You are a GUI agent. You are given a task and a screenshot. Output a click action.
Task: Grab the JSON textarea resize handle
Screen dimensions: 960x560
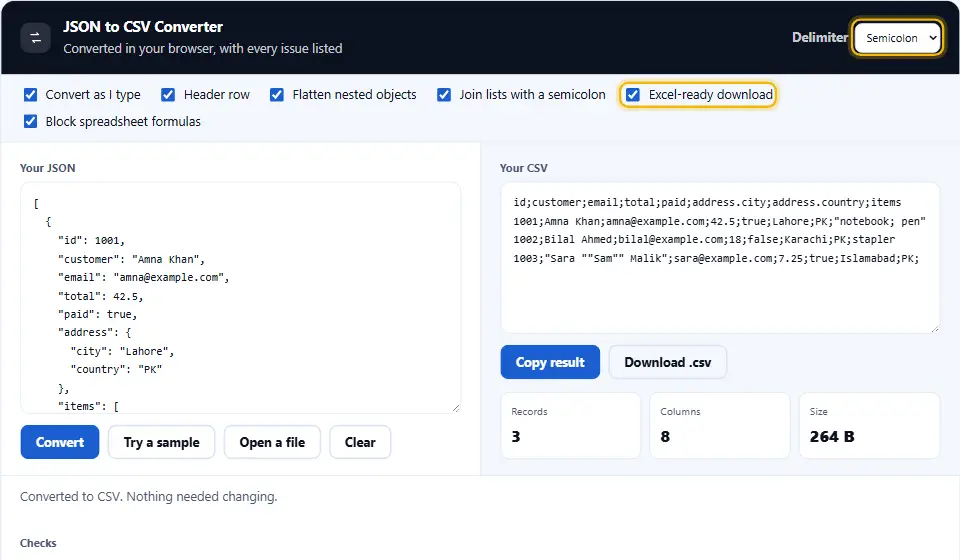(x=456, y=408)
